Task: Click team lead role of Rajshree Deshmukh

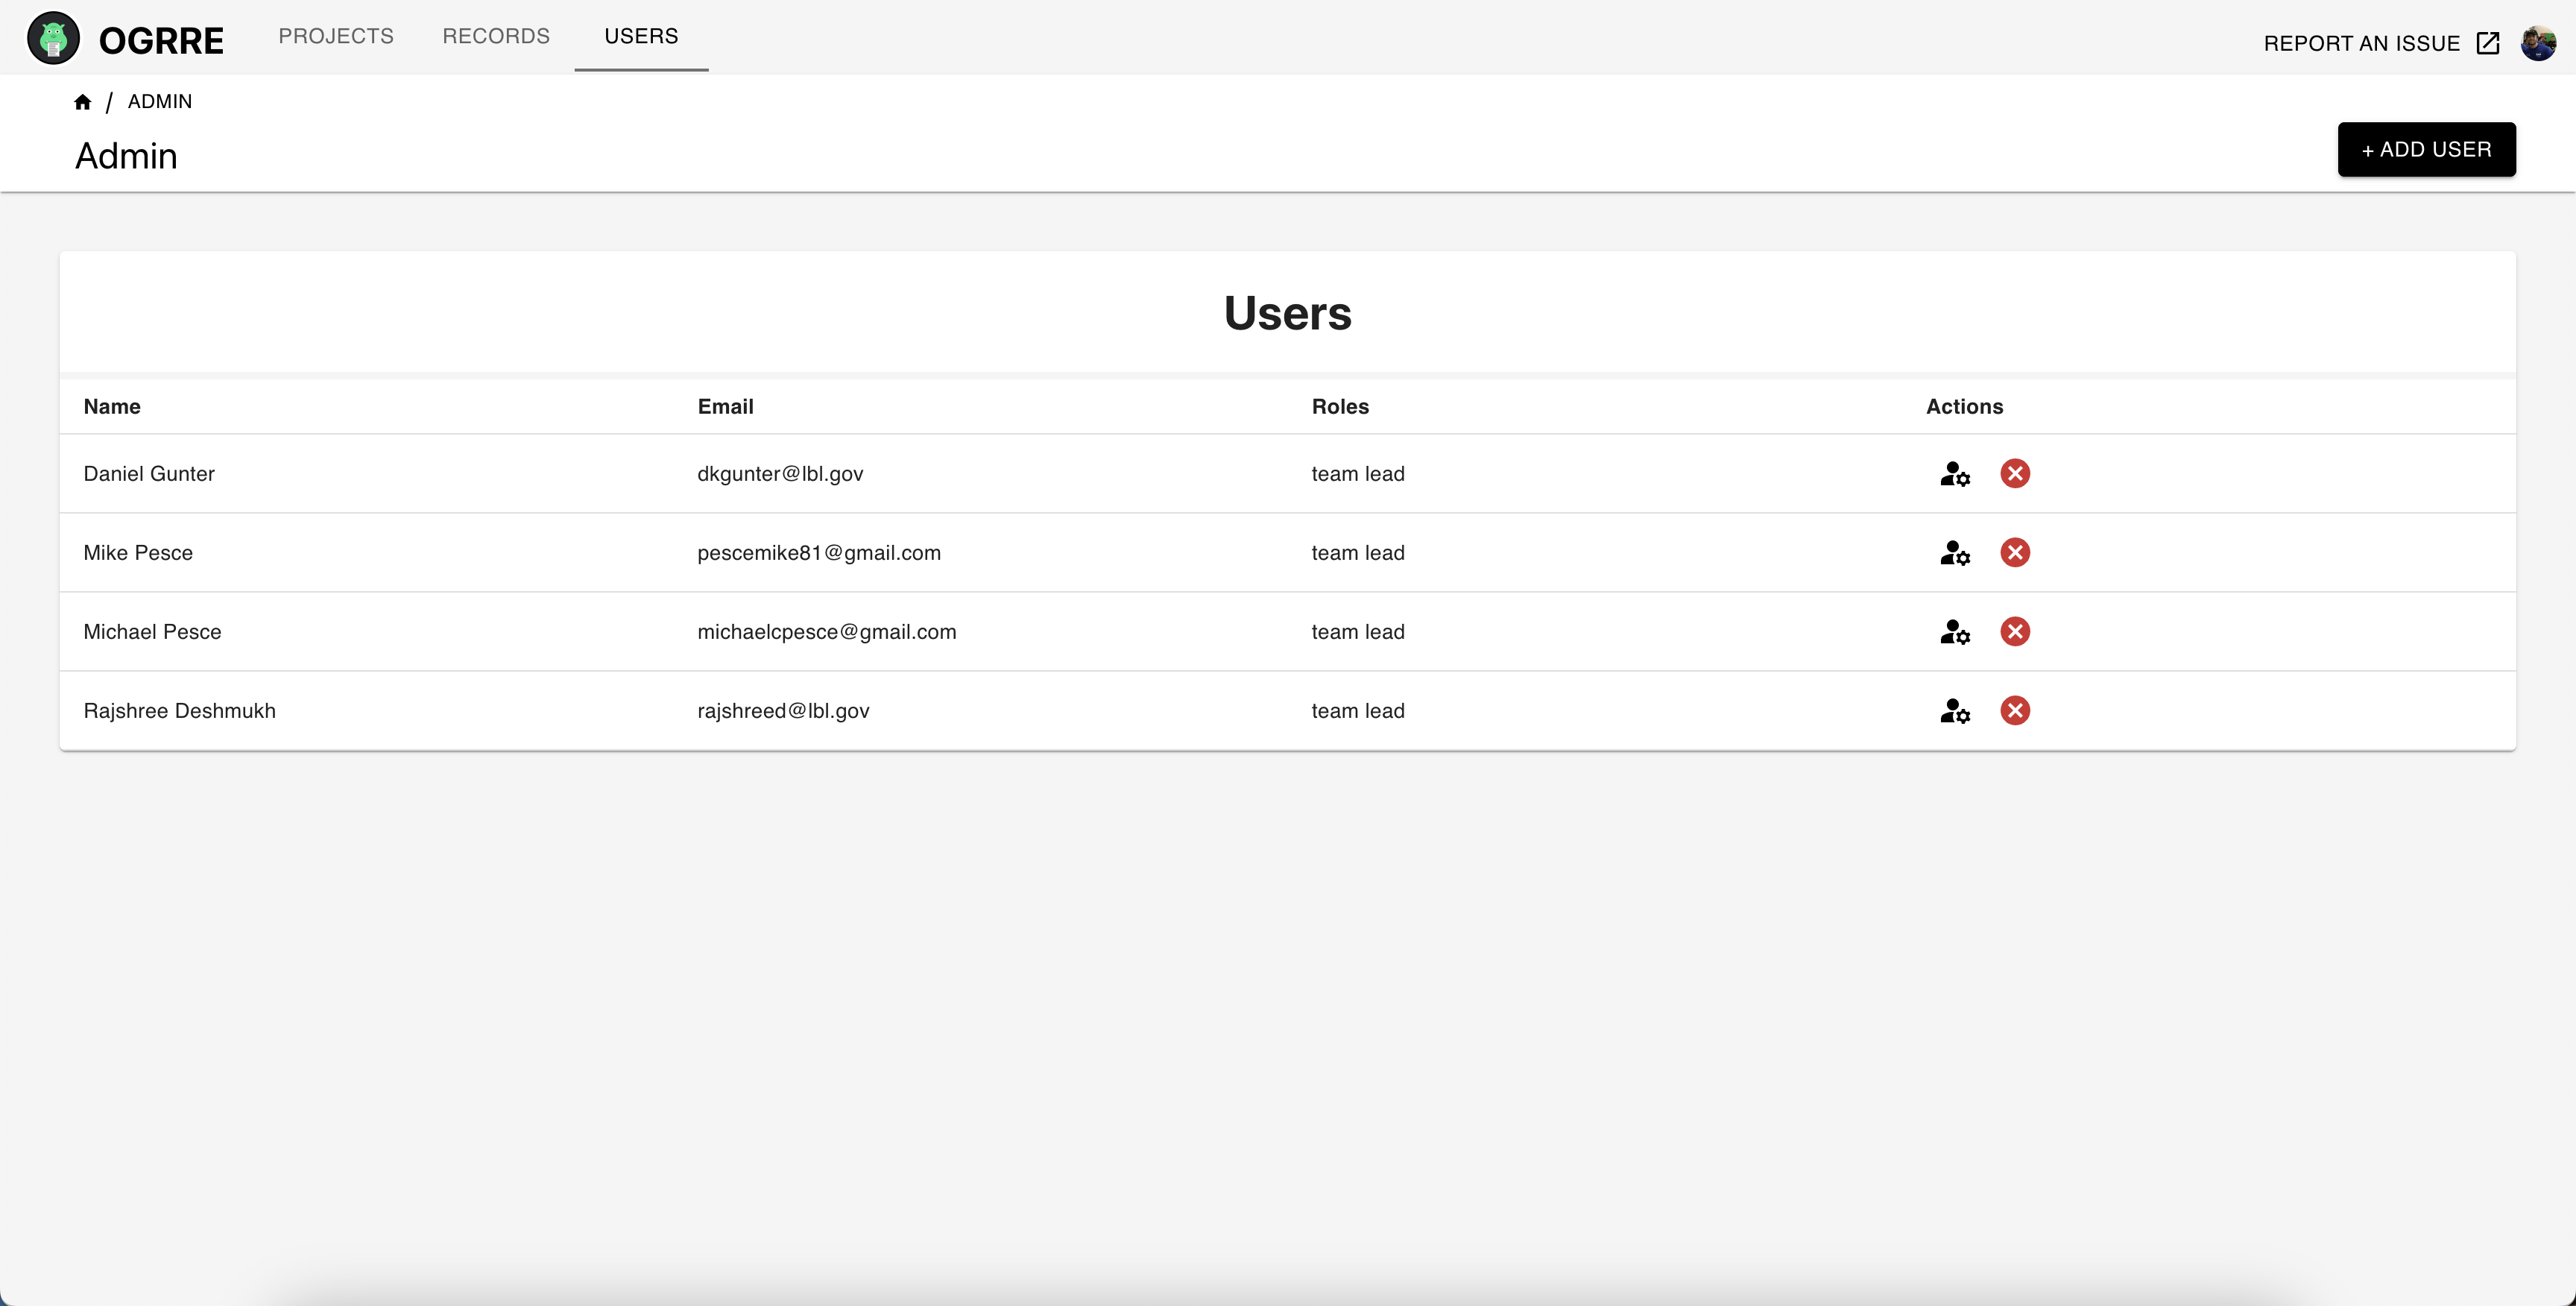Action: [x=1358, y=711]
